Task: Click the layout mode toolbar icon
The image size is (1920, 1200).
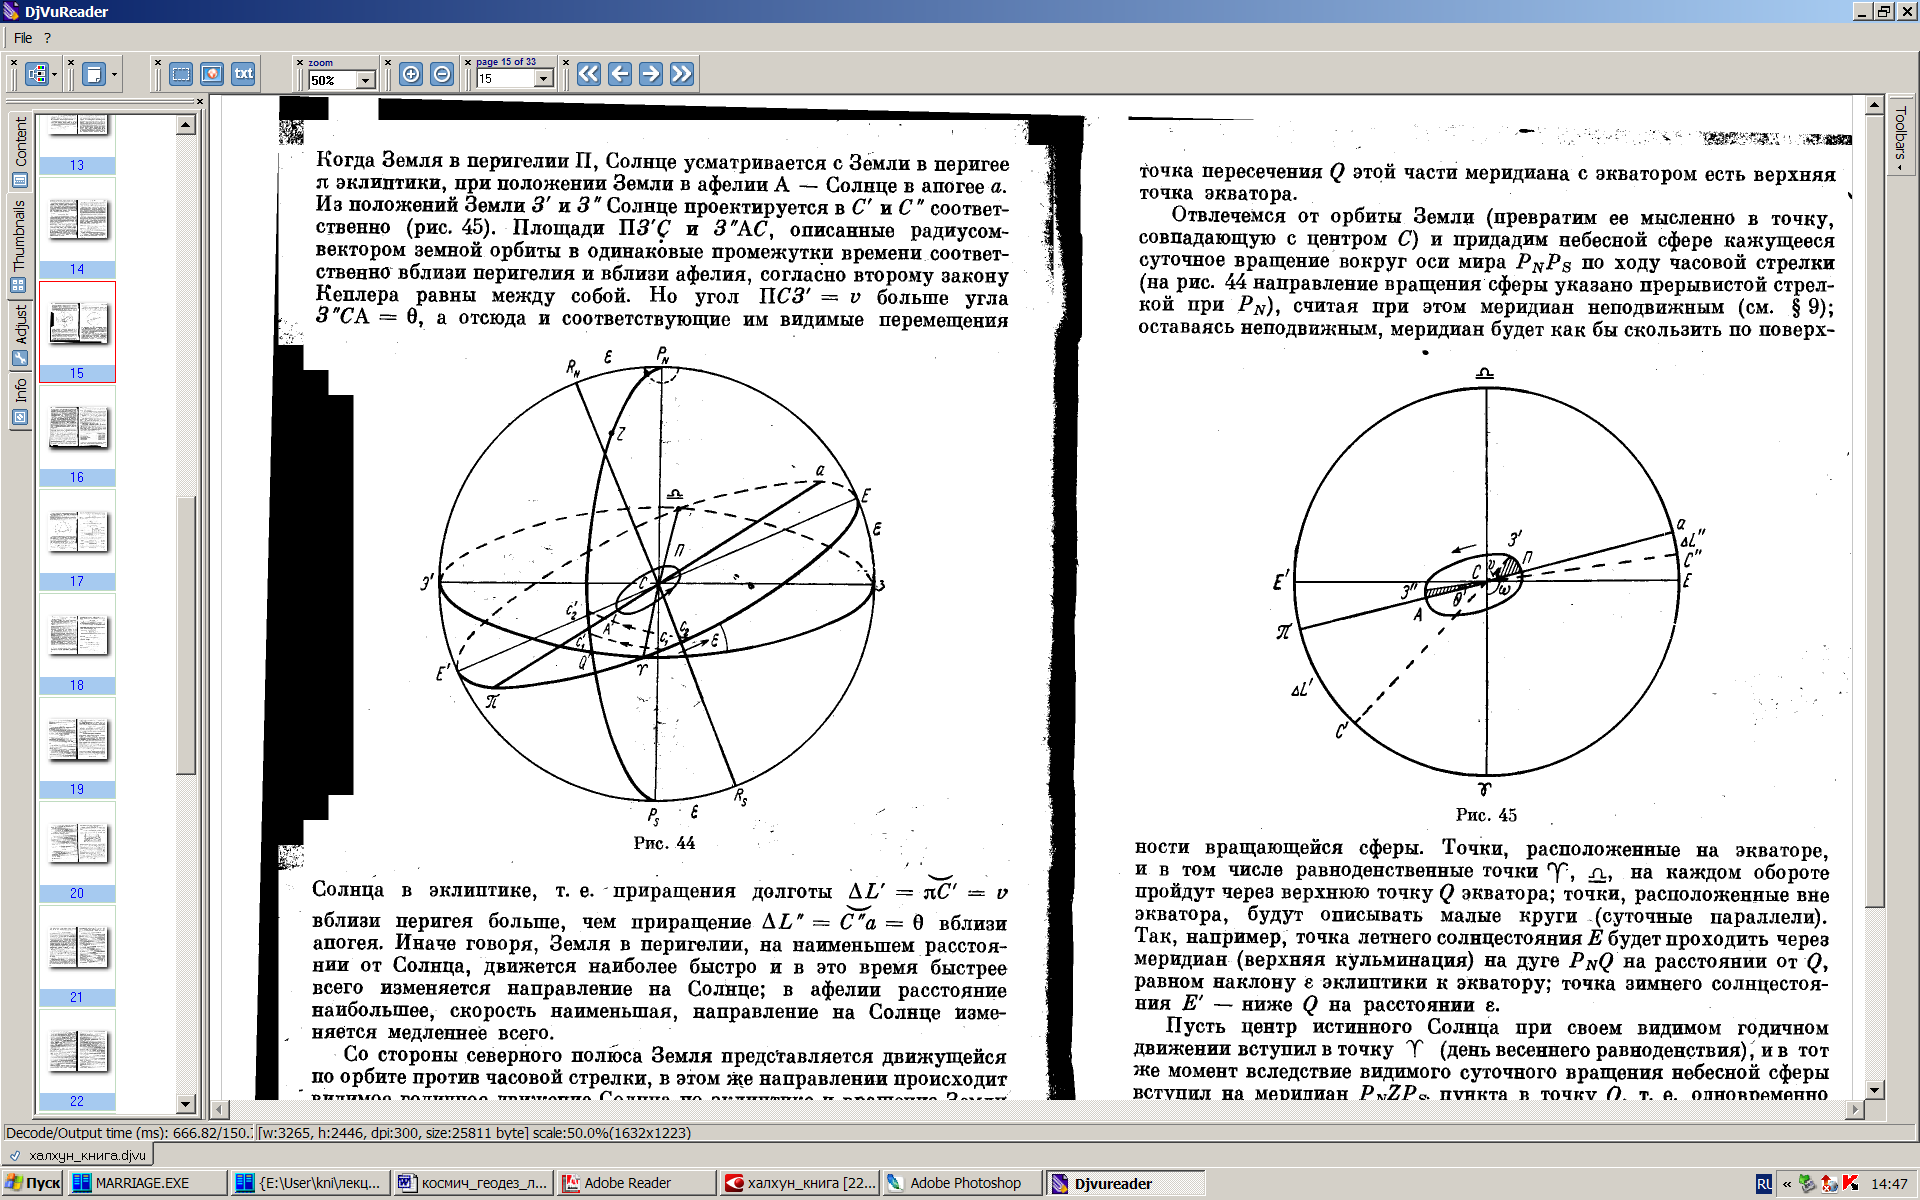Action: pyautogui.click(x=37, y=74)
